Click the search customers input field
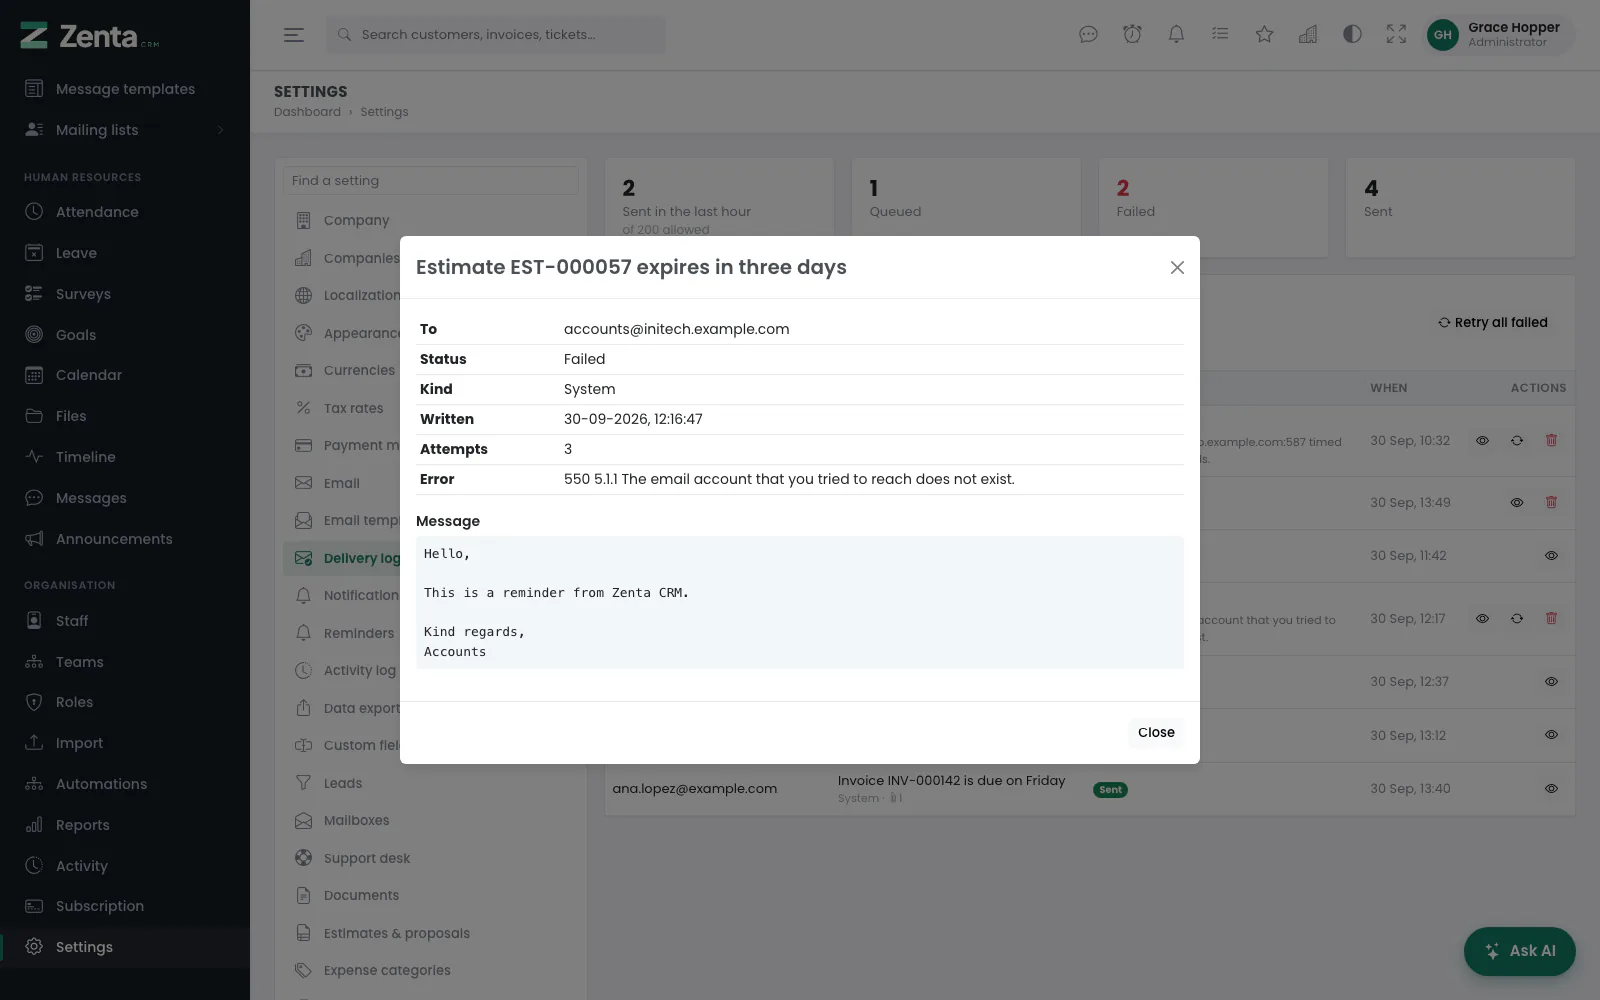The image size is (1600, 1000). (x=495, y=35)
